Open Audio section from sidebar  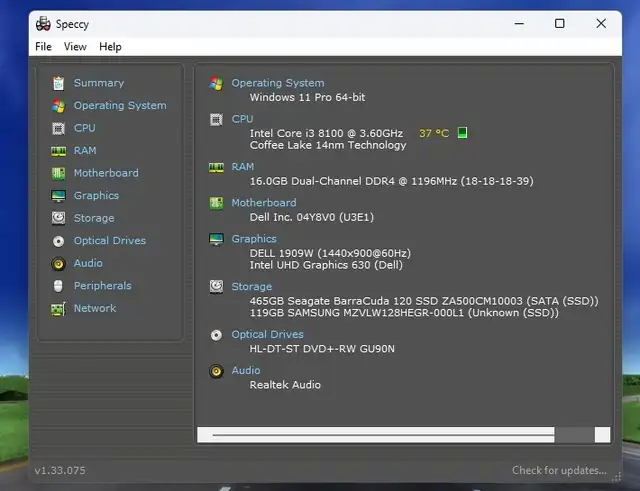tap(88, 263)
